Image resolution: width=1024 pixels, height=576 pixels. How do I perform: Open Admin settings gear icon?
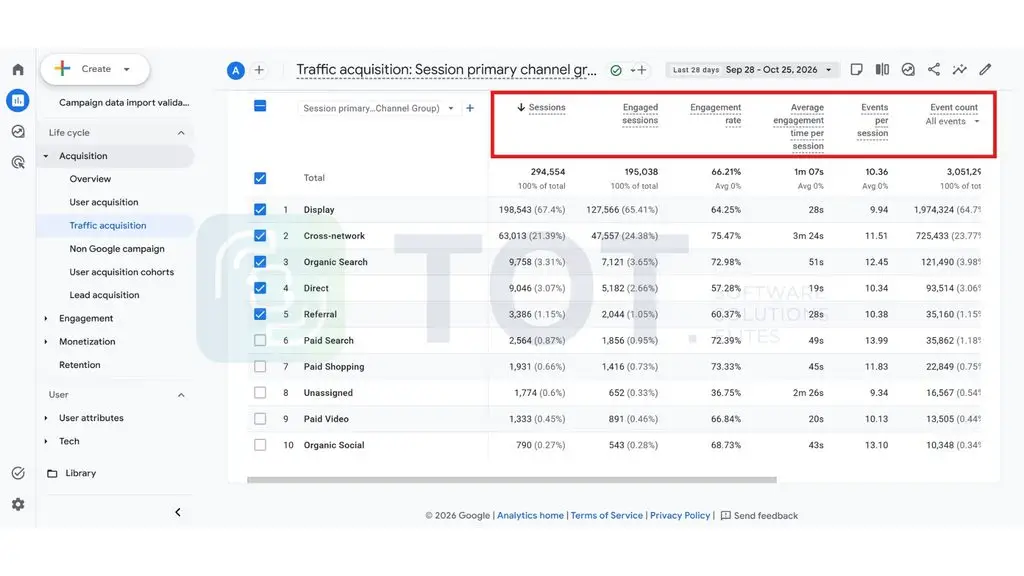(18, 504)
